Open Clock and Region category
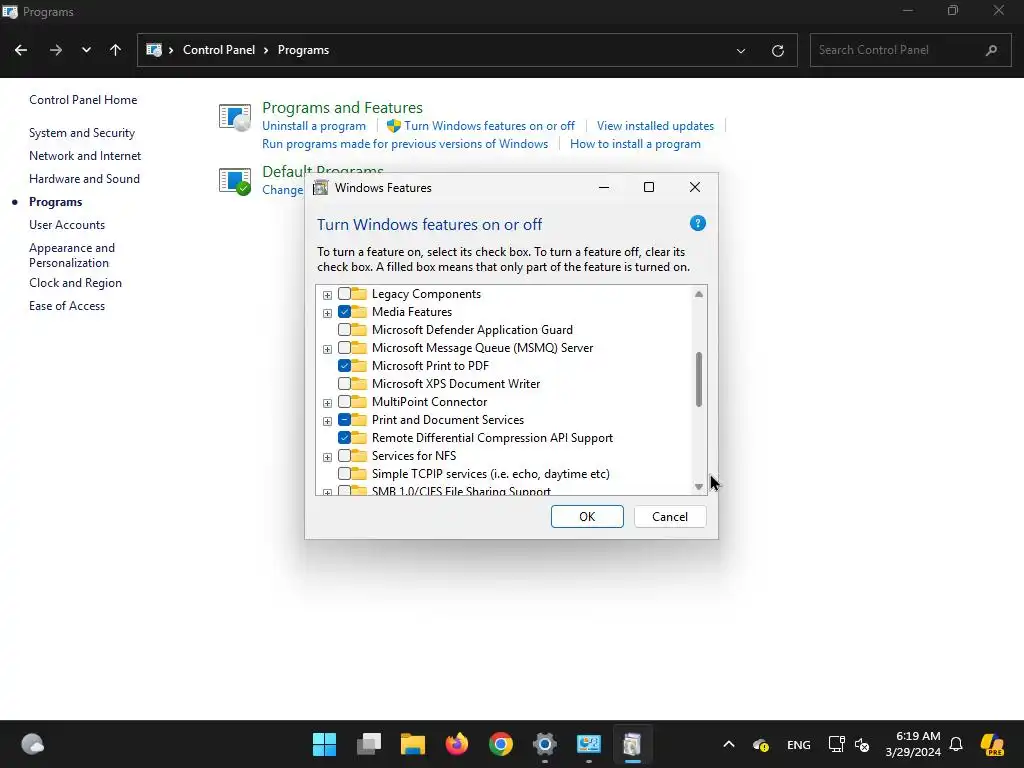The width and height of the screenshot is (1024, 768). click(x=75, y=283)
